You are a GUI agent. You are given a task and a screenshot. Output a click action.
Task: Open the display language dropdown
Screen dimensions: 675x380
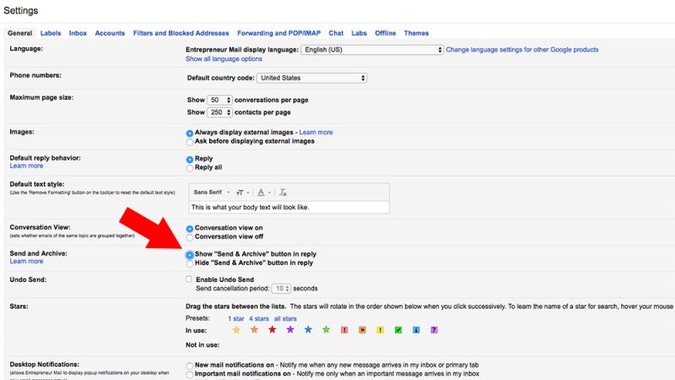372,50
